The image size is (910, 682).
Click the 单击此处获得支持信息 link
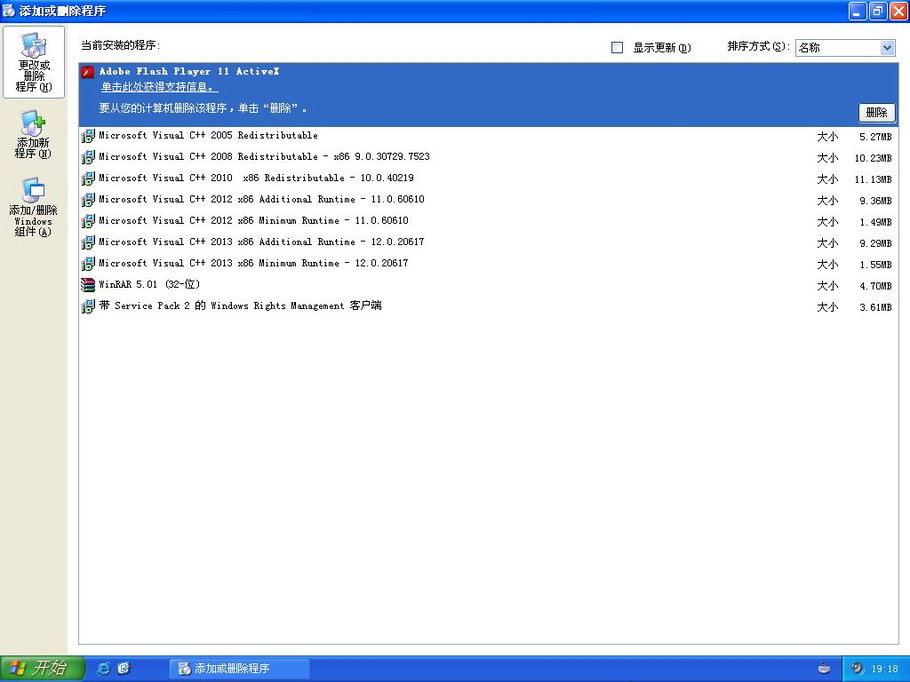pyautogui.click(x=160, y=87)
